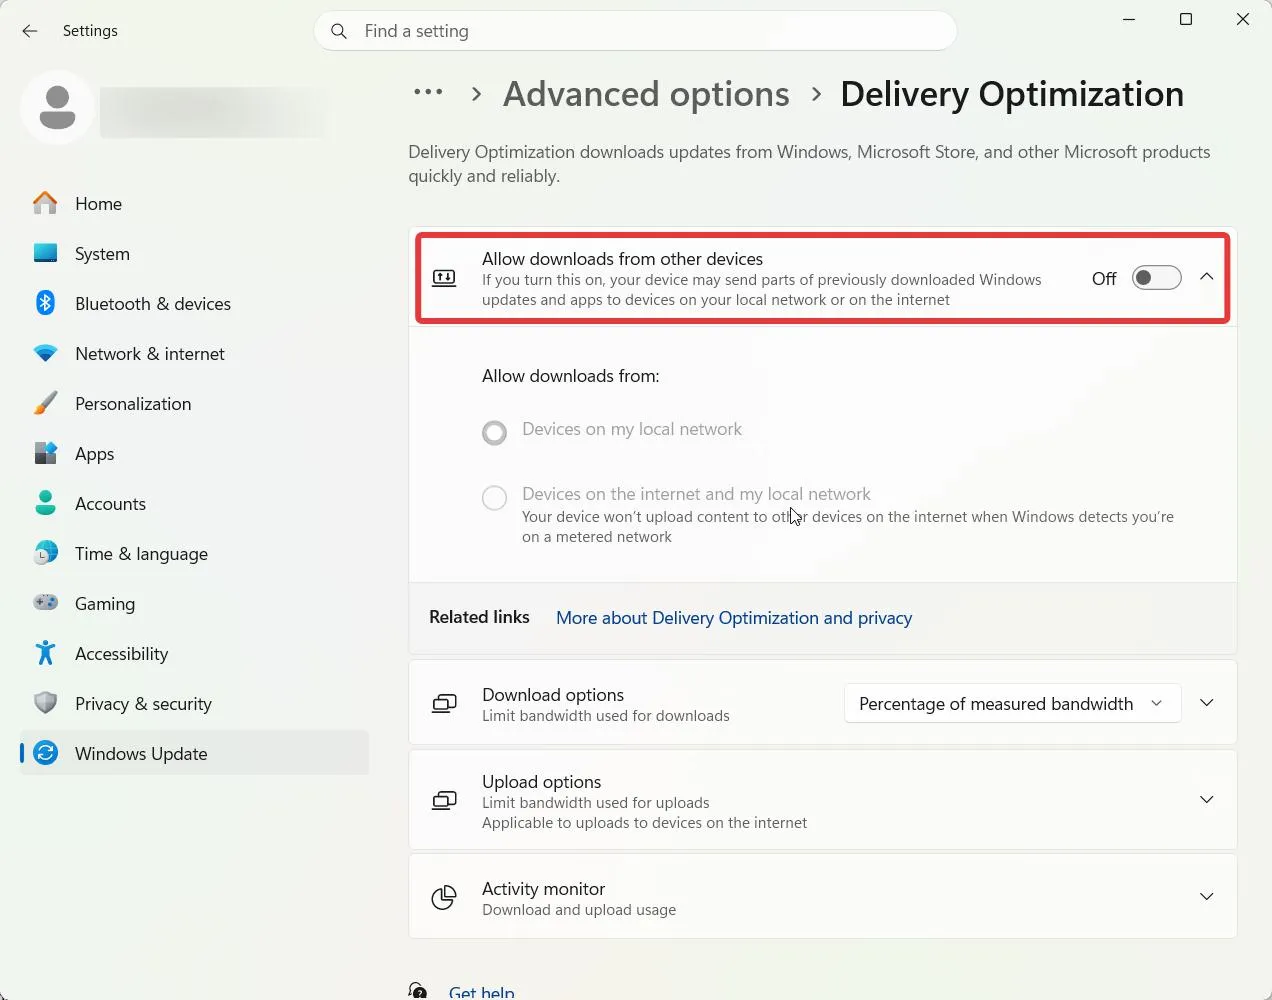Click the Activity monitor pie chart icon
Viewport: 1272px width, 1000px height.
pos(444,897)
